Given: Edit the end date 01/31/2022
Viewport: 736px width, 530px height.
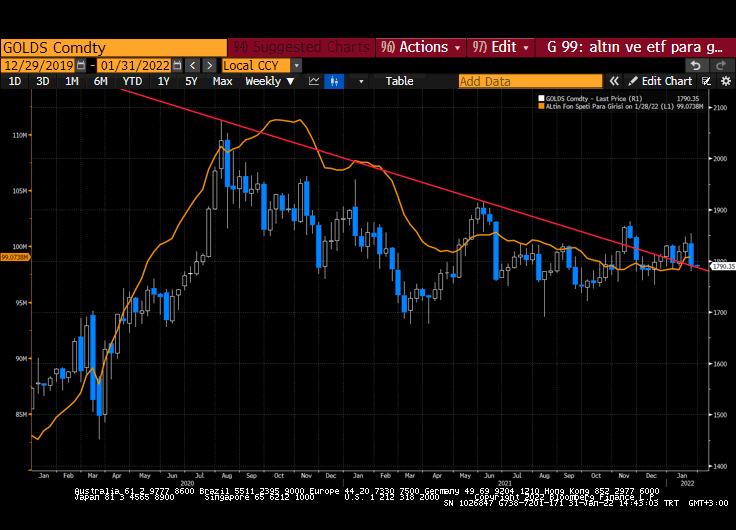Looking at the screenshot, I should point(135,66).
